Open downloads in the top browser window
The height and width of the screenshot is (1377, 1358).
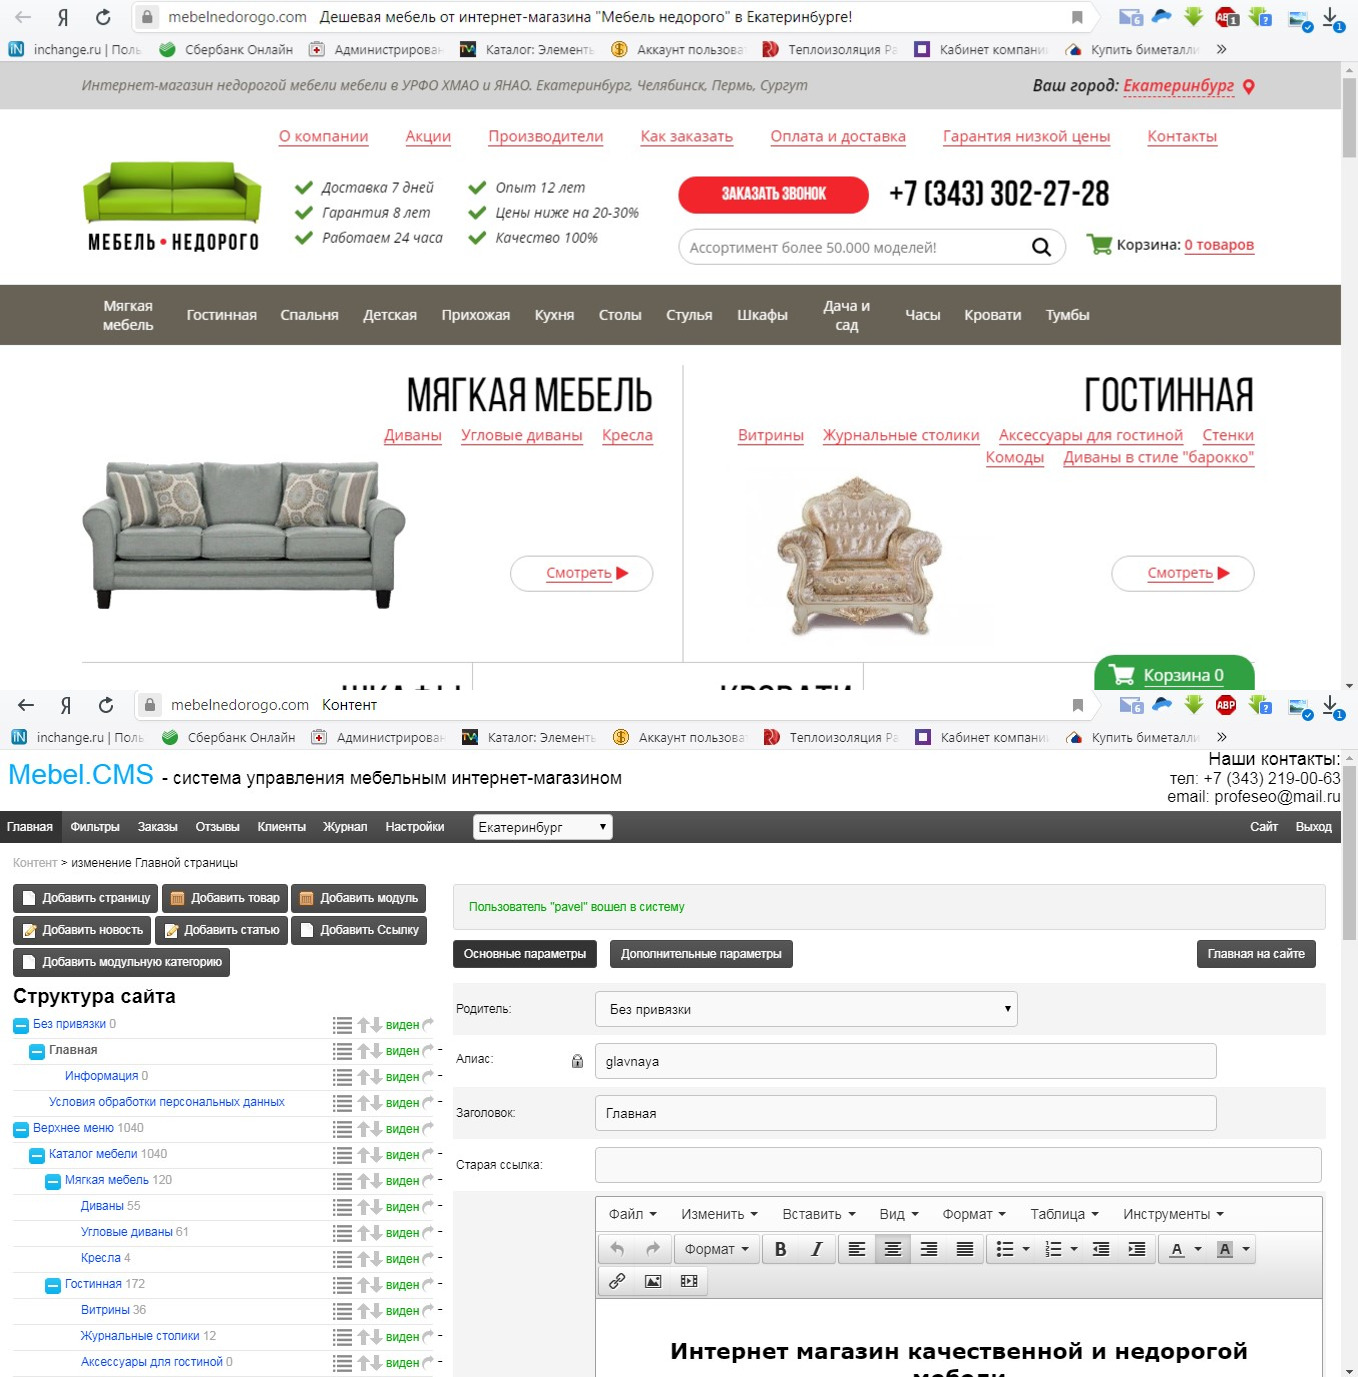coord(1333,18)
